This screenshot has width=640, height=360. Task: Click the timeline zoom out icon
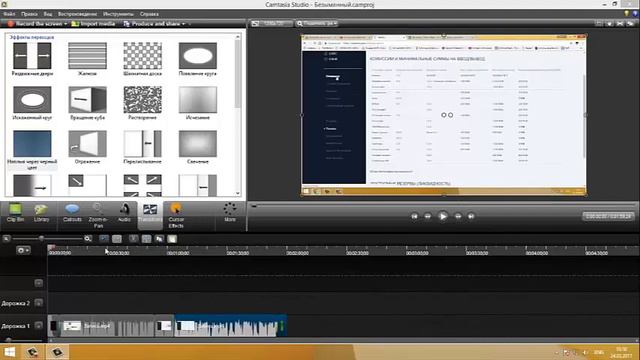pyautogui.click(x=6, y=238)
